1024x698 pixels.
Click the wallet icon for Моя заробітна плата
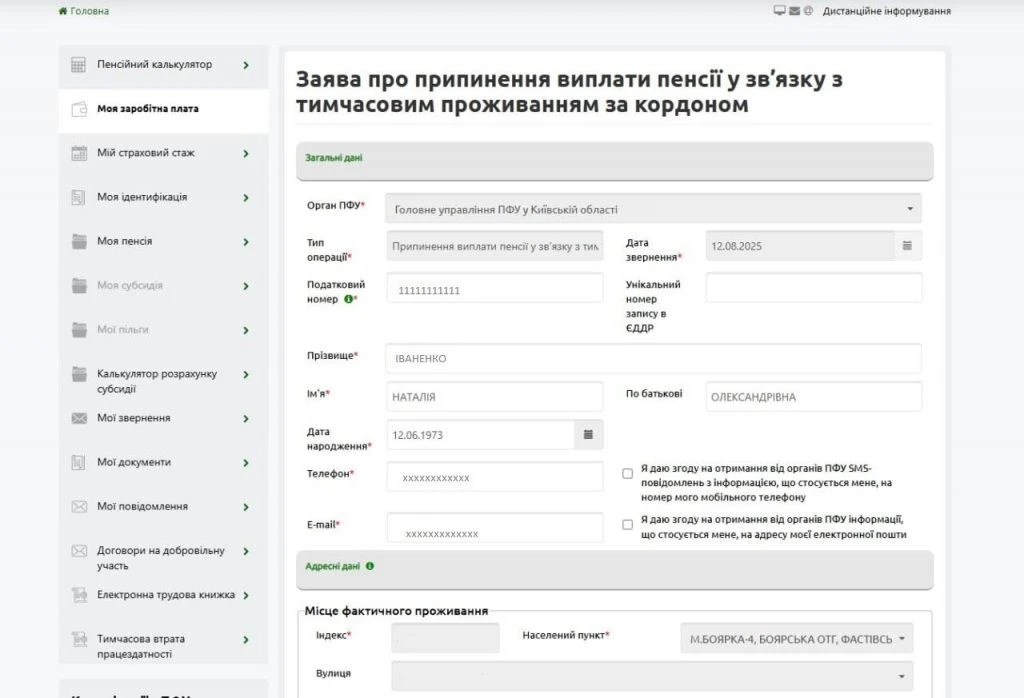click(x=79, y=109)
